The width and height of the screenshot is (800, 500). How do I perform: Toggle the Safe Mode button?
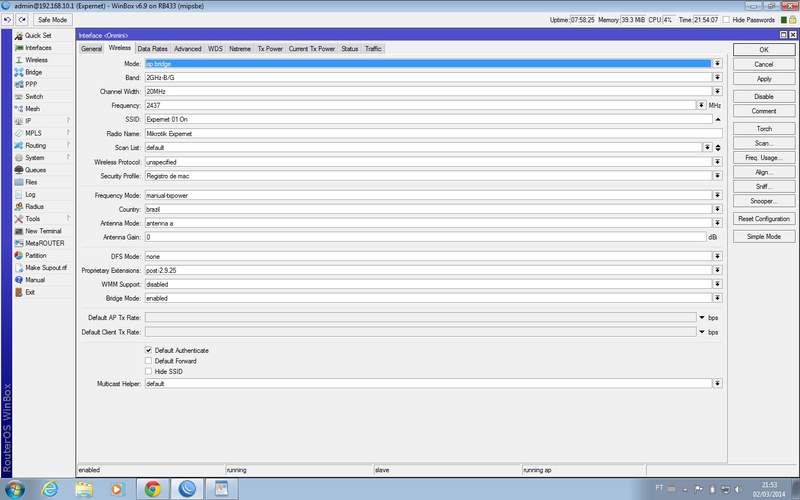53,20
